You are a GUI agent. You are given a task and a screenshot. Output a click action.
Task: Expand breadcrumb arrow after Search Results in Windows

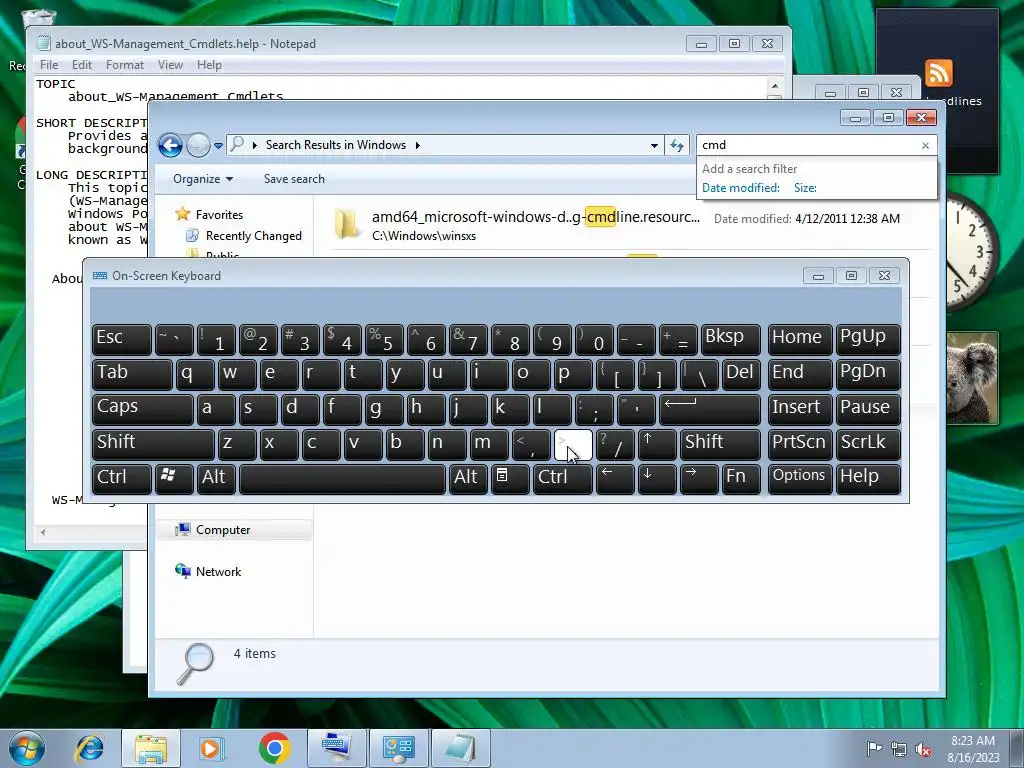point(417,145)
